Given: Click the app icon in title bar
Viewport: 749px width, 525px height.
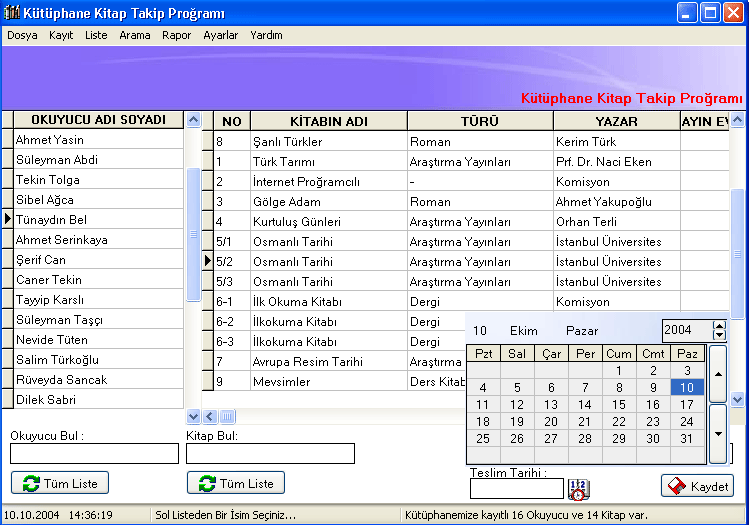Looking at the screenshot, I should point(13,13).
